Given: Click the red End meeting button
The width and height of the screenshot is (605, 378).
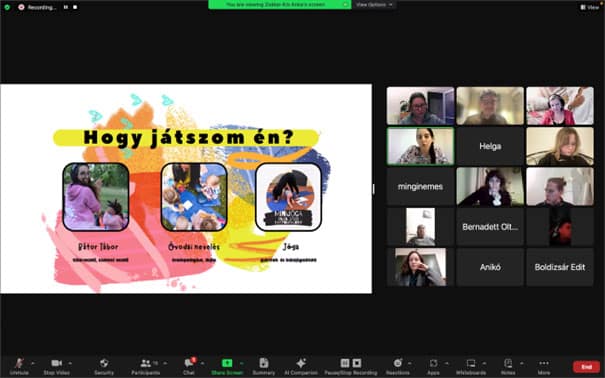Looking at the screenshot, I should (586, 366).
